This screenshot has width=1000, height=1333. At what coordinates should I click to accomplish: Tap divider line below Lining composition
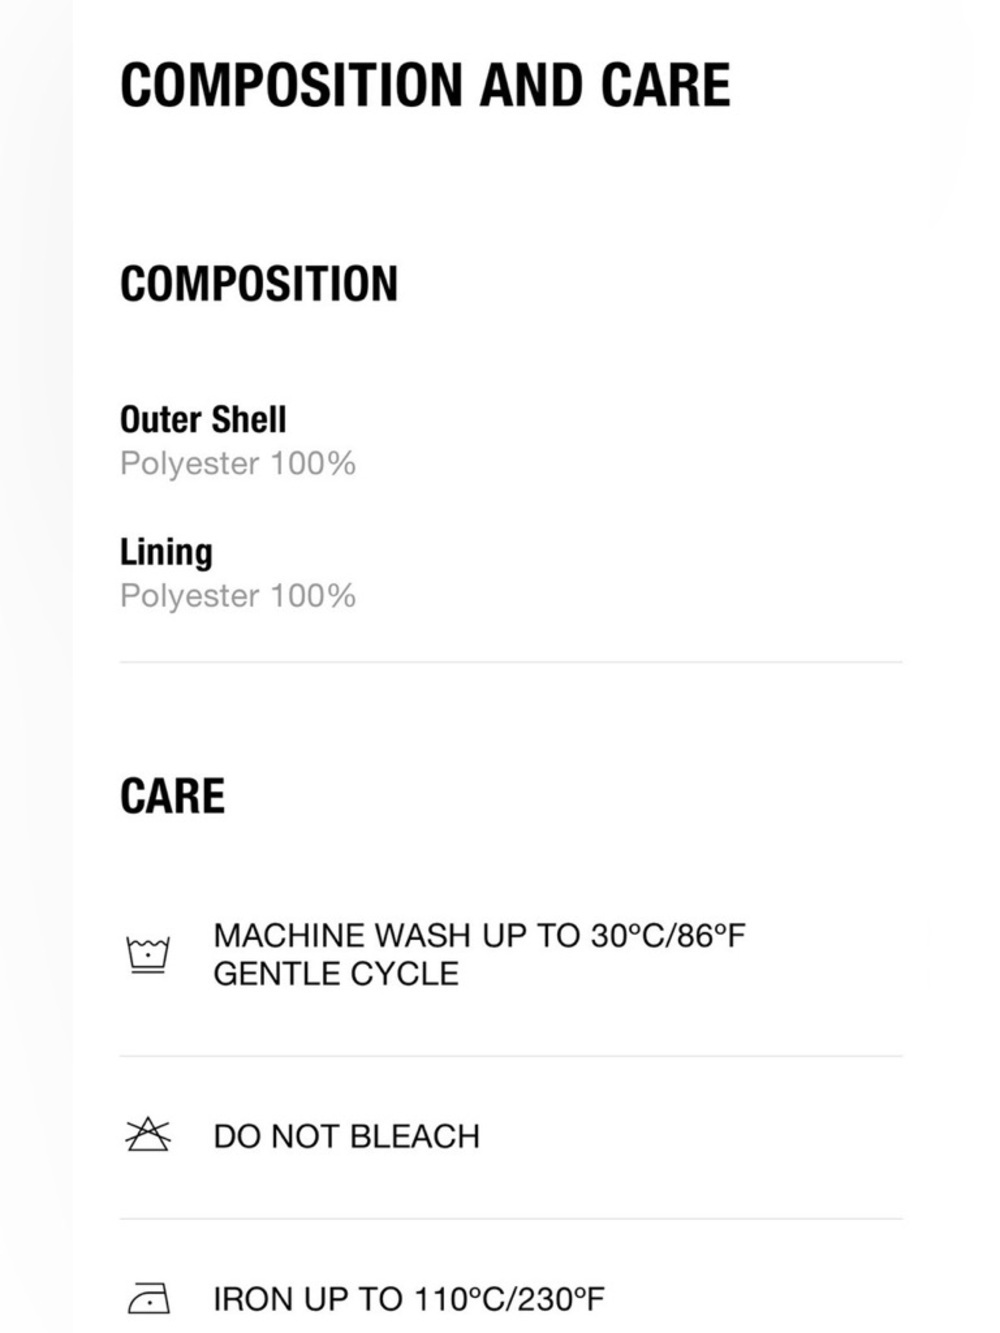[x=510, y=661]
